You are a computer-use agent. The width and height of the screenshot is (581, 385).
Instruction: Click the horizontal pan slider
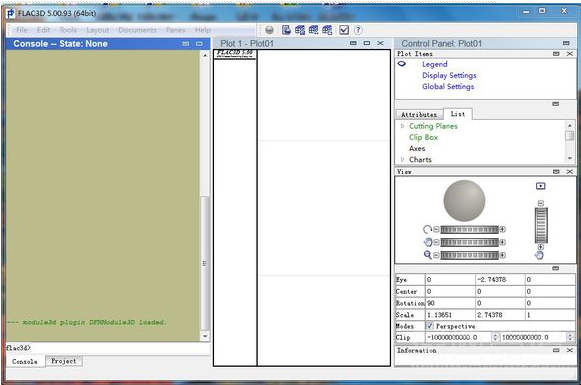tap(469, 242)
